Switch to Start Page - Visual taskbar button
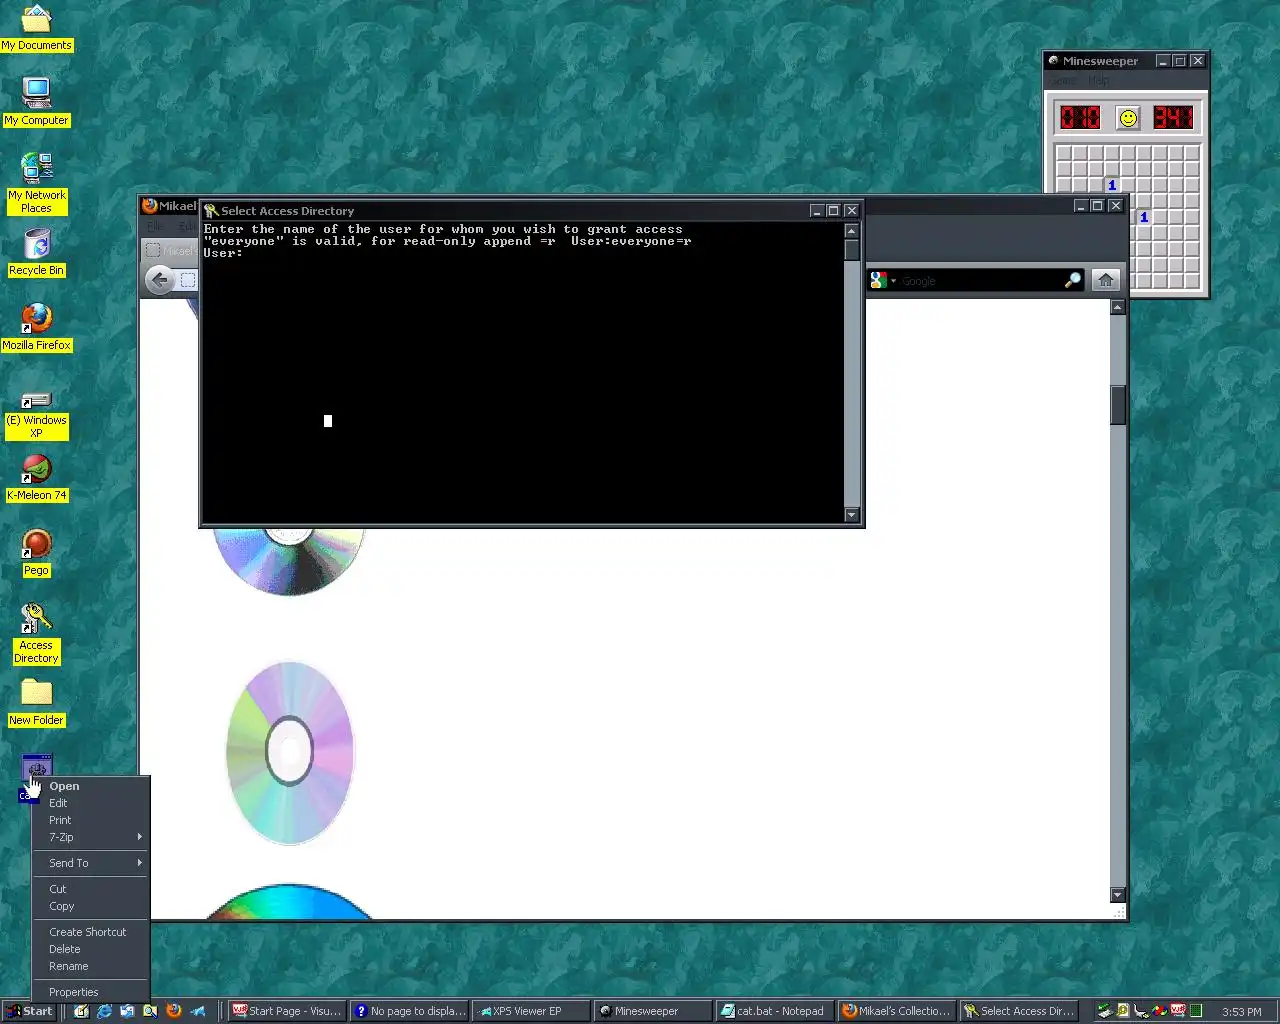 click(x=287, y=1011)
